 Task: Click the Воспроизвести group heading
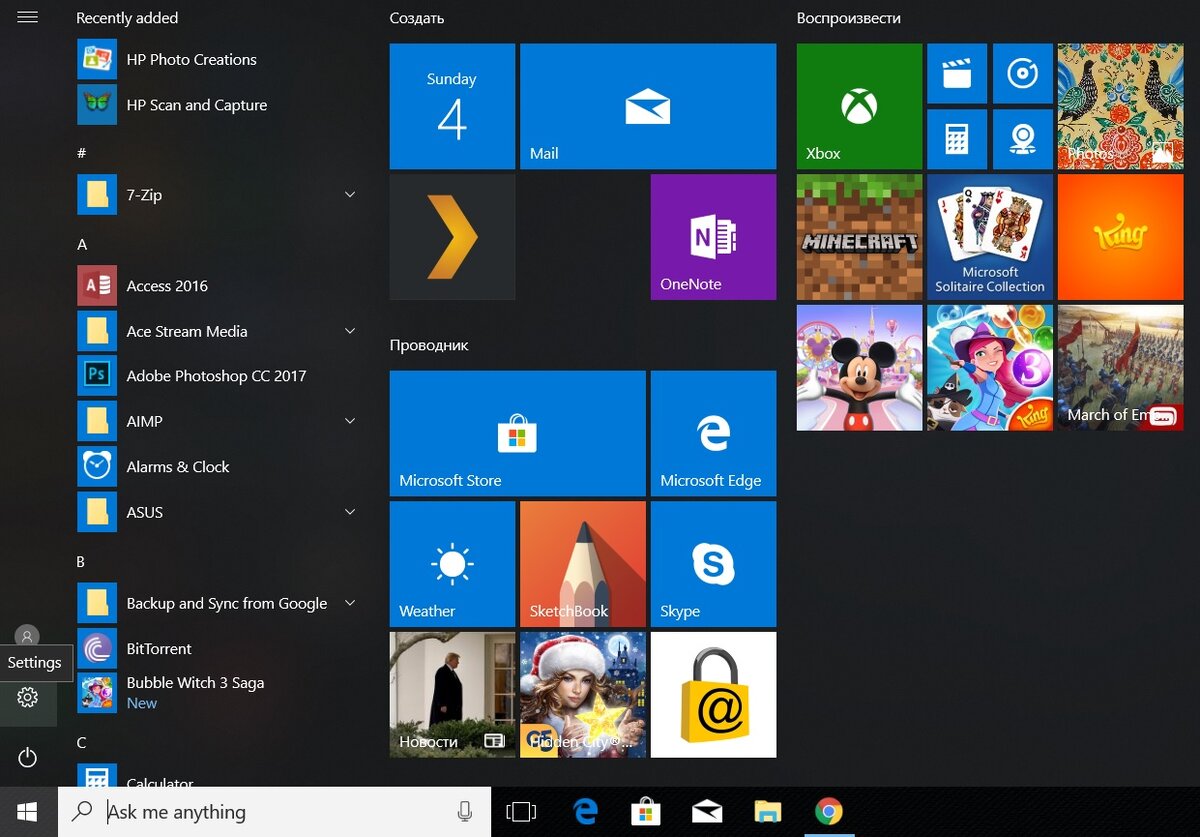click(849, 18)
